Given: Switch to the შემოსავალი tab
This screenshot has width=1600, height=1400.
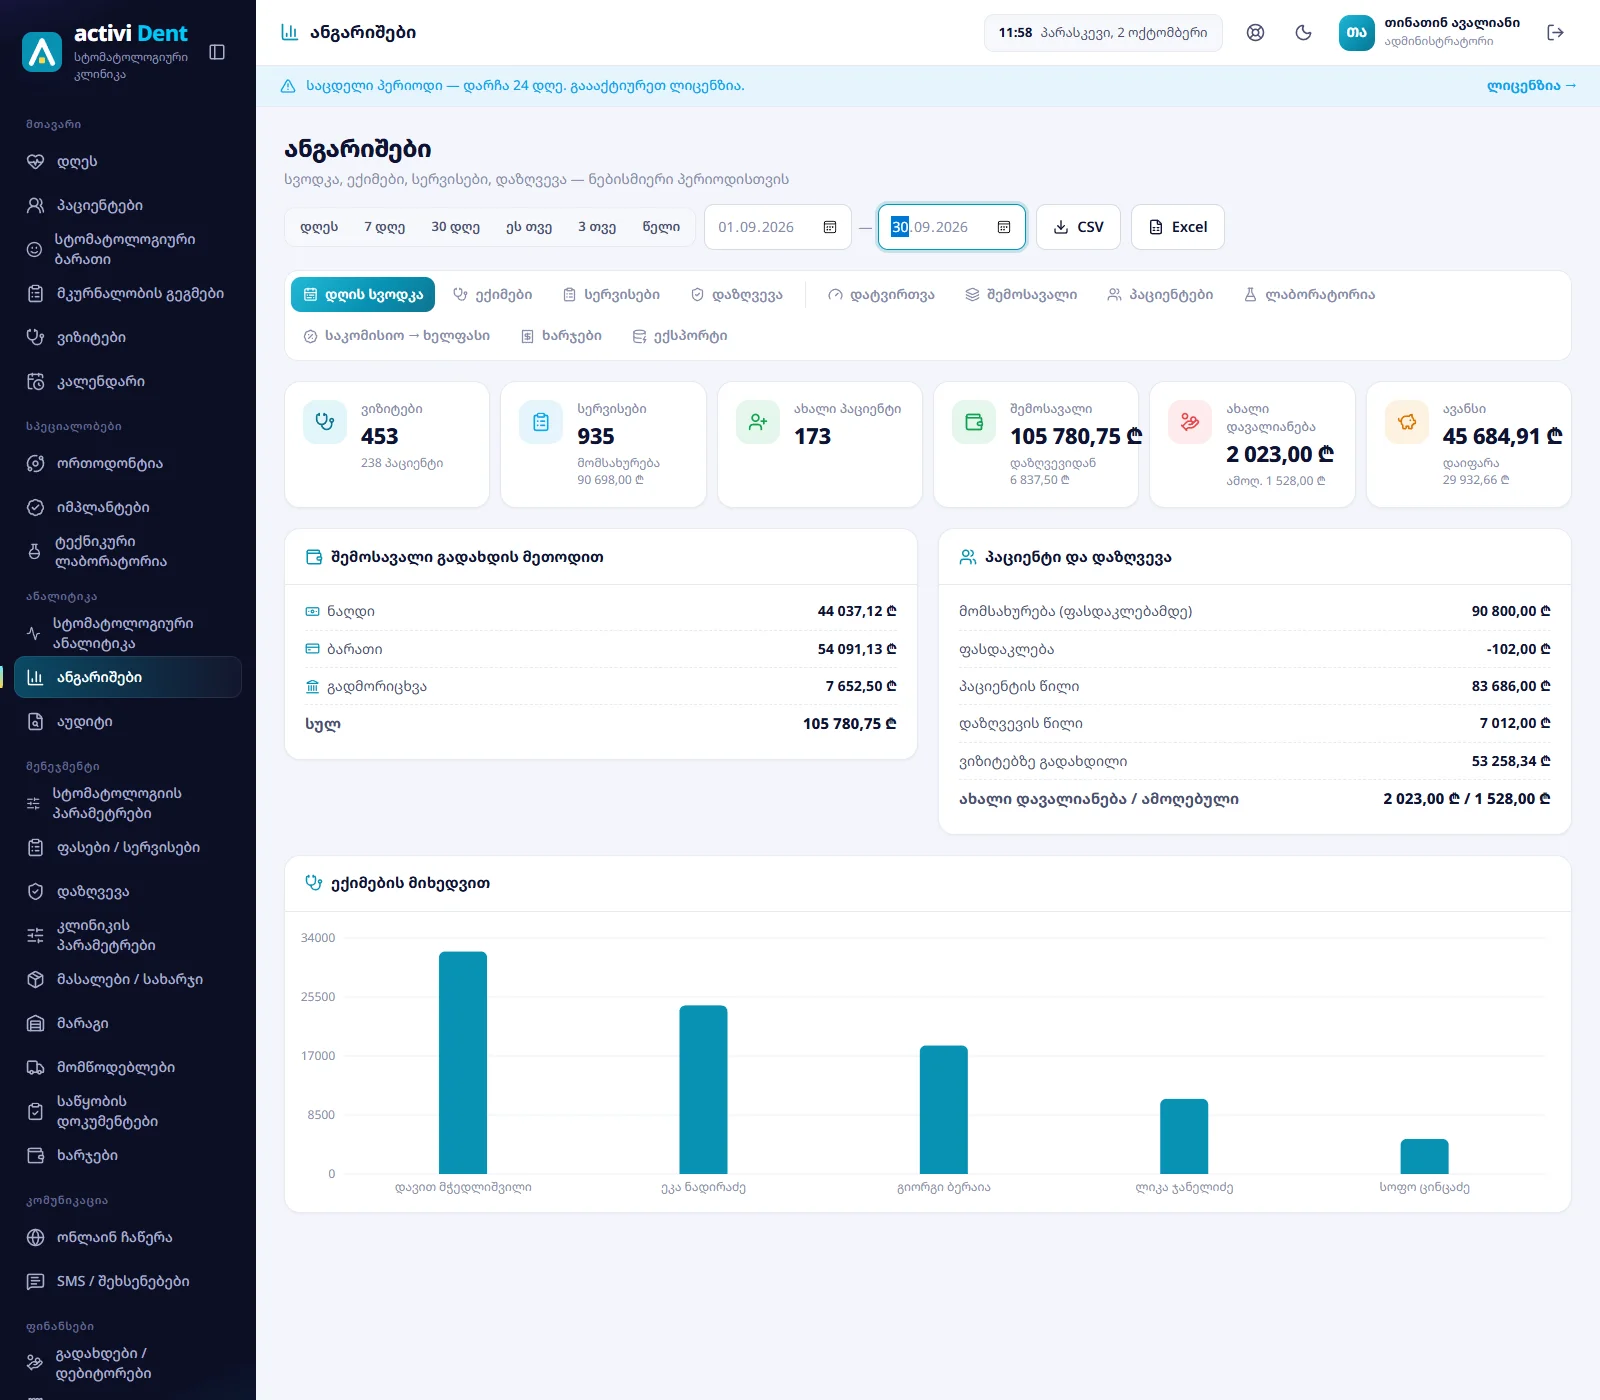Looking at the screenshot, I should click(x=1021, y=295).
